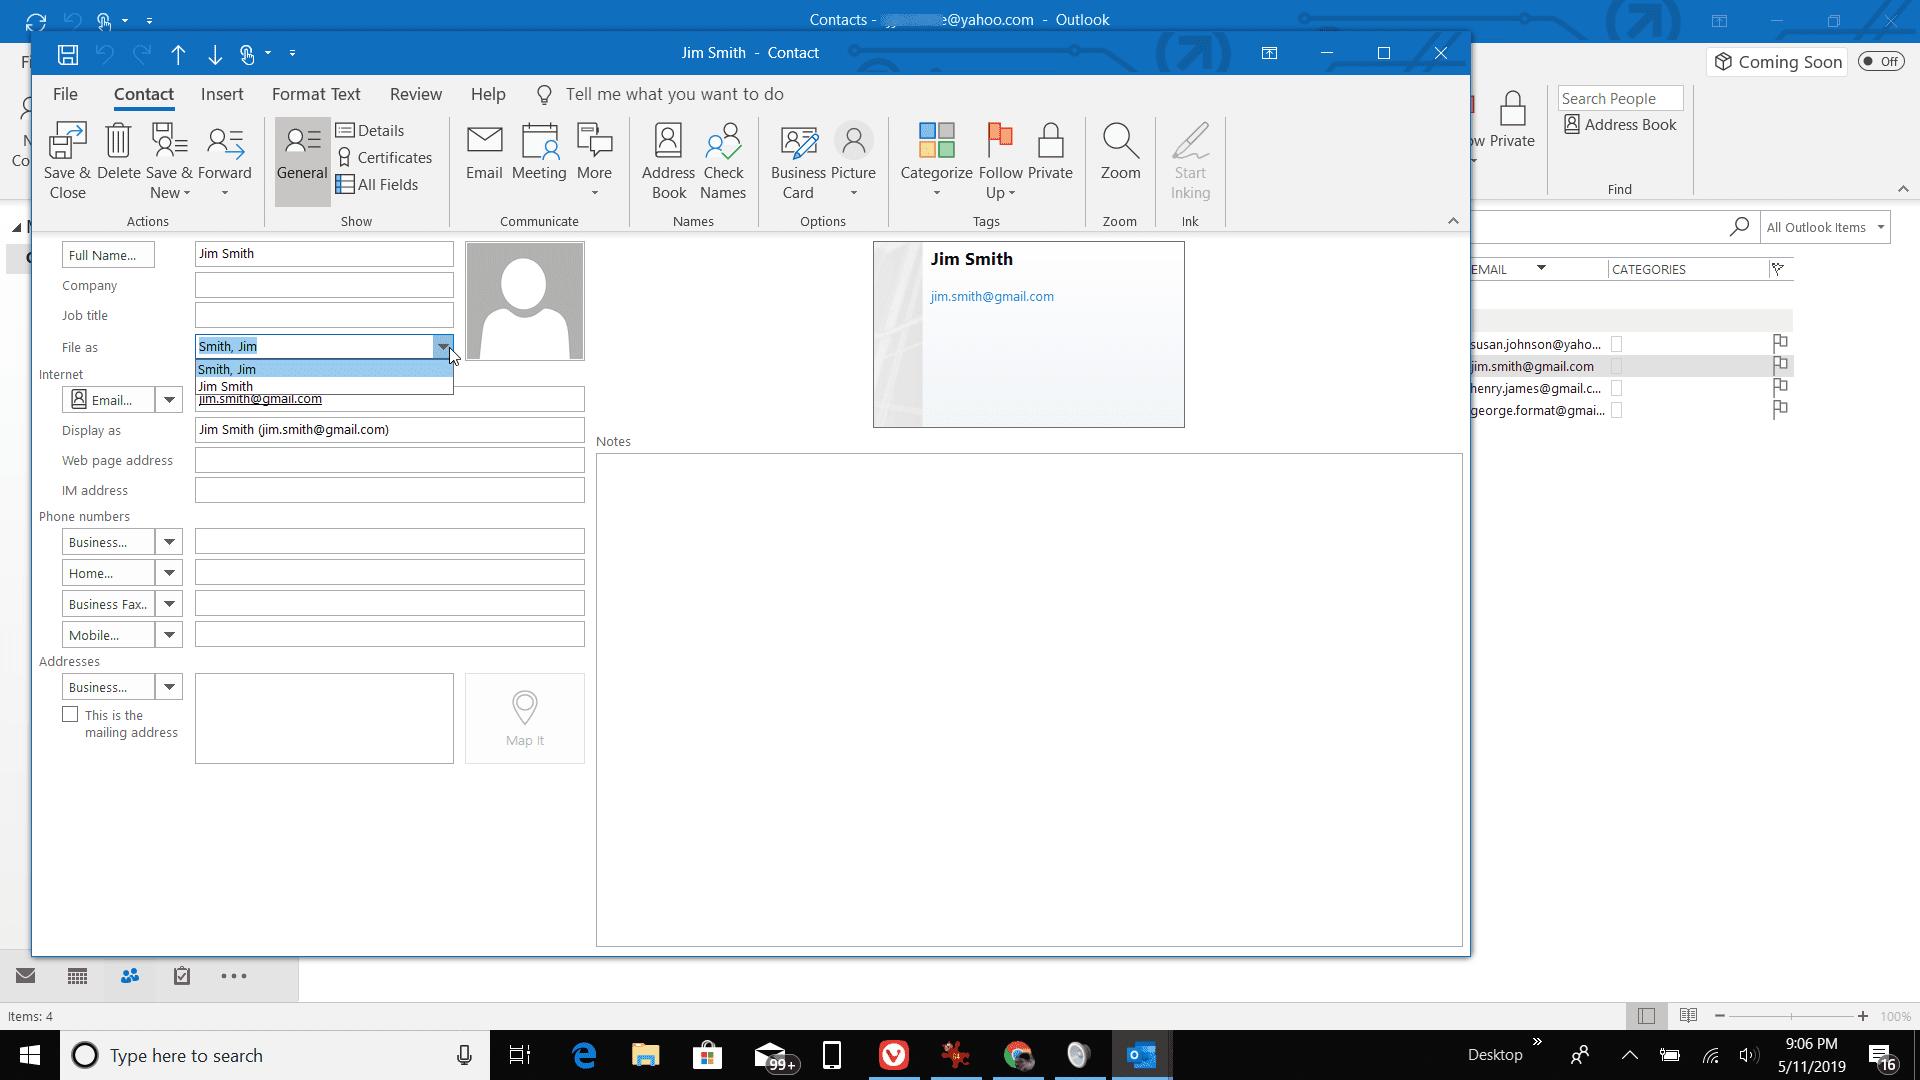Click the Map It button
Image resolution: width=1920 pixels, height=1080 pixels.
(x=525, y=717)
